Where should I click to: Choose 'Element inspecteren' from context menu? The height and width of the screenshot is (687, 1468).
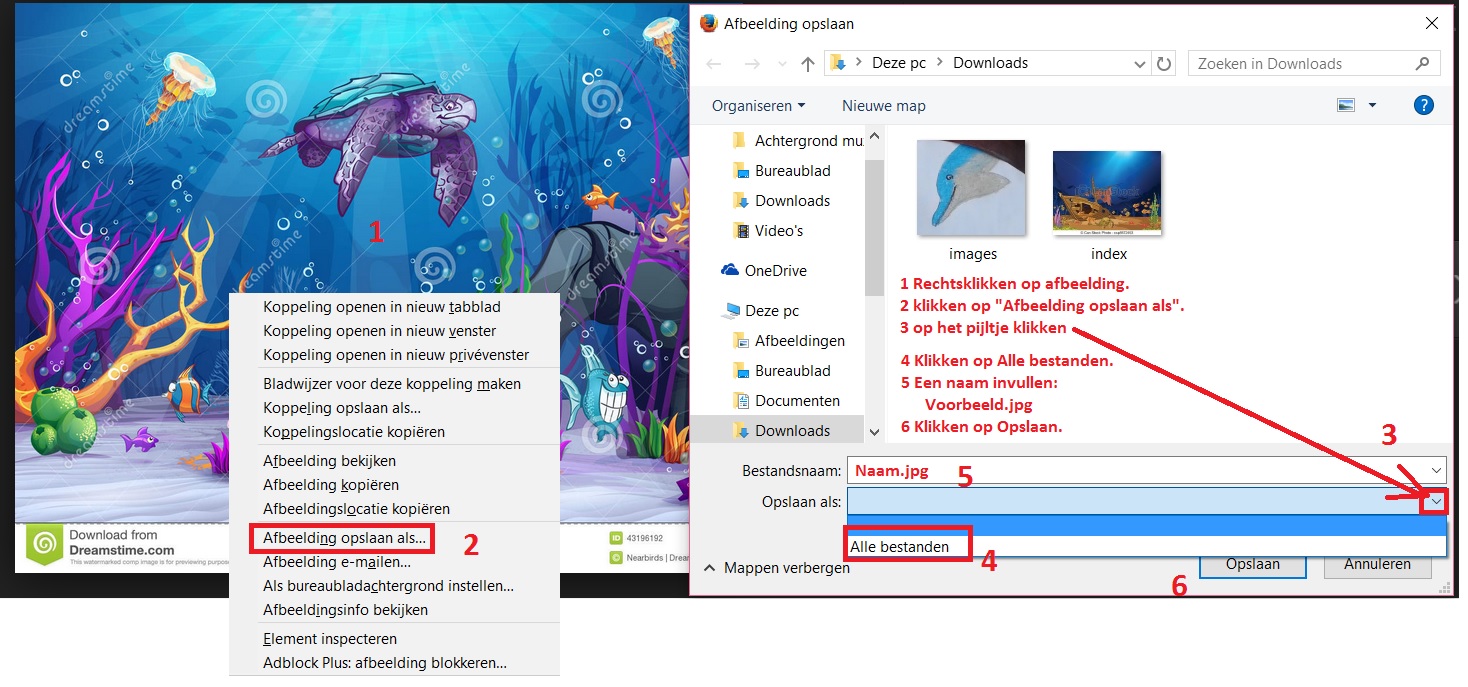pos(329,639)
